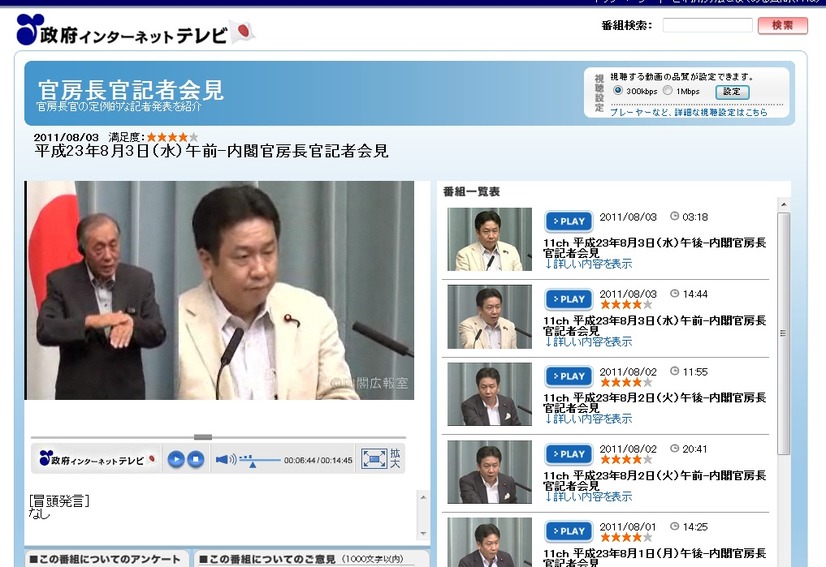Play the 2011/08/01 14:25 program
The height and width of the screenshot is (567, 826).
tap(568, 531)
